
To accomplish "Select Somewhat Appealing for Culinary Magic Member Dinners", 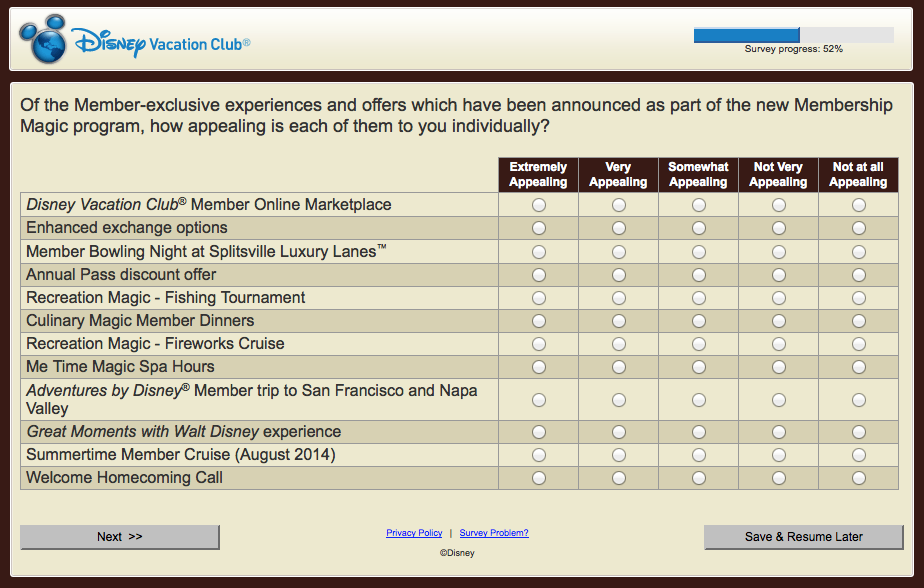I will click(699, 321).
